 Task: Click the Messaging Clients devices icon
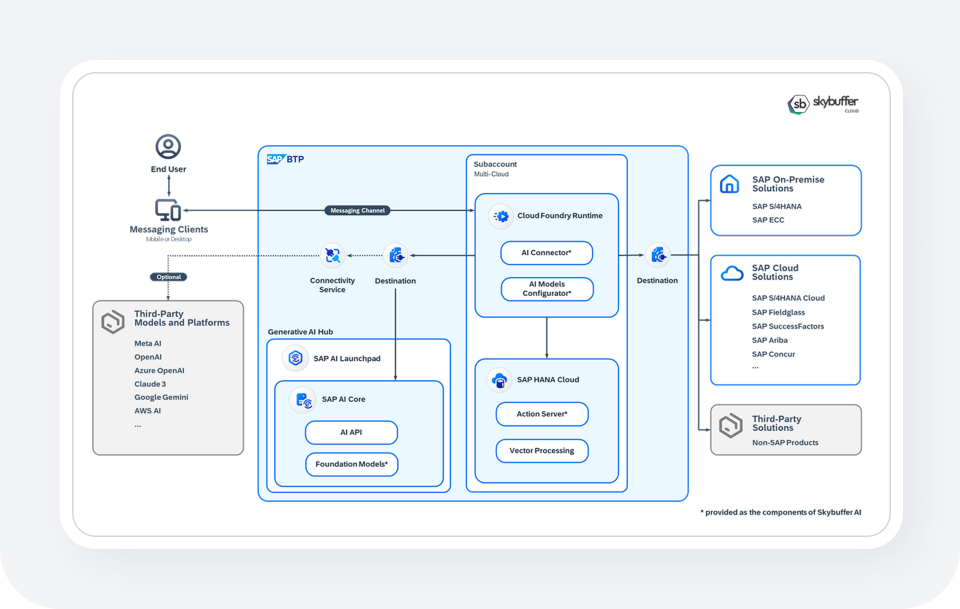168,211
